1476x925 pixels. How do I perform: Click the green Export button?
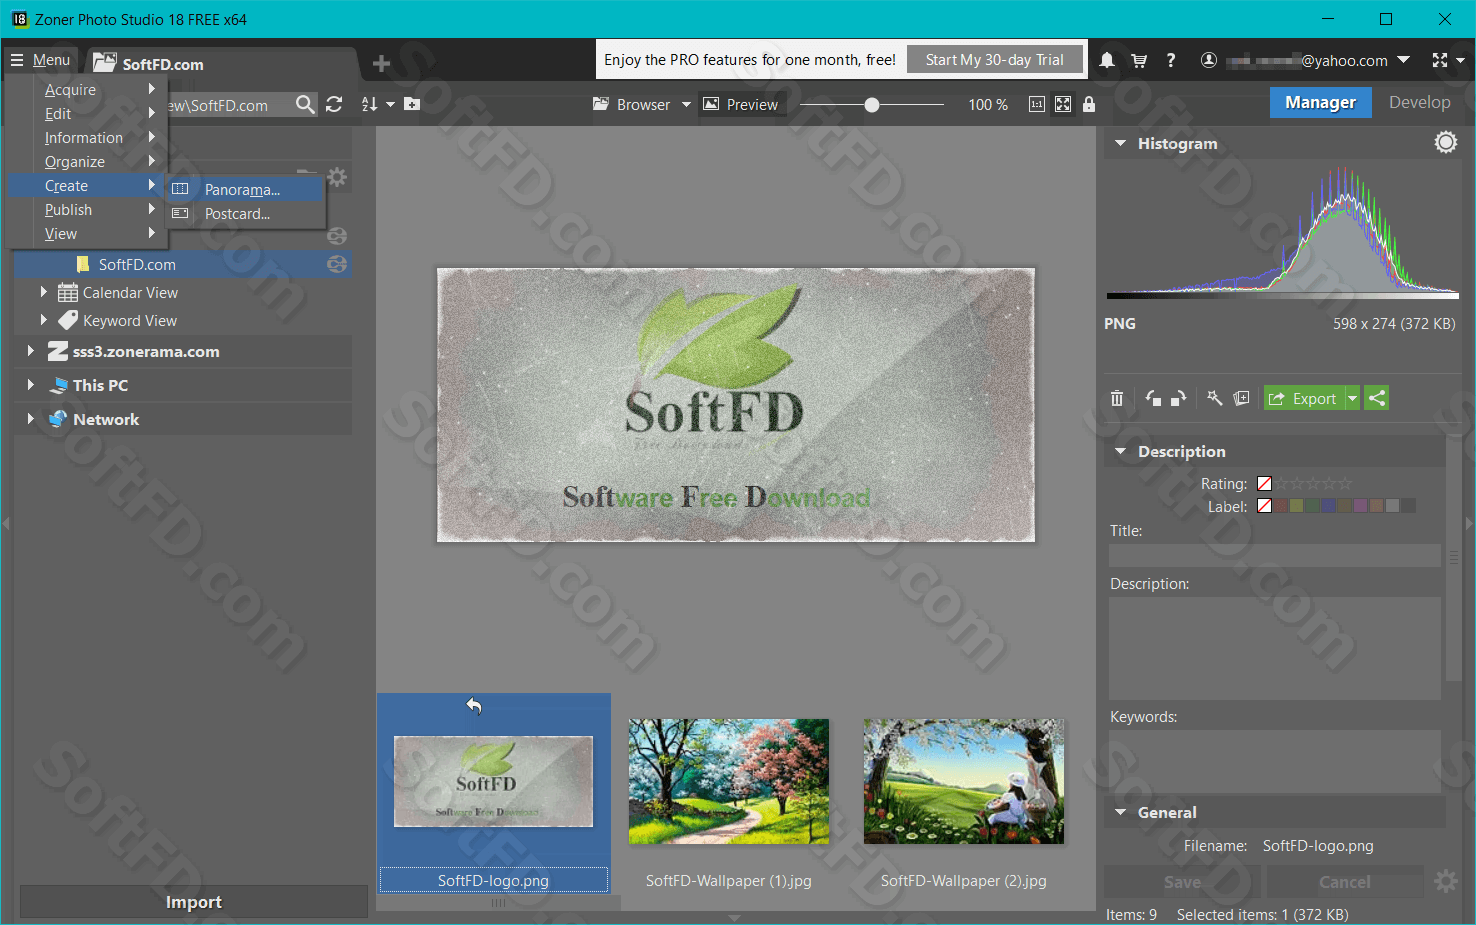[x=1304, y=398]
